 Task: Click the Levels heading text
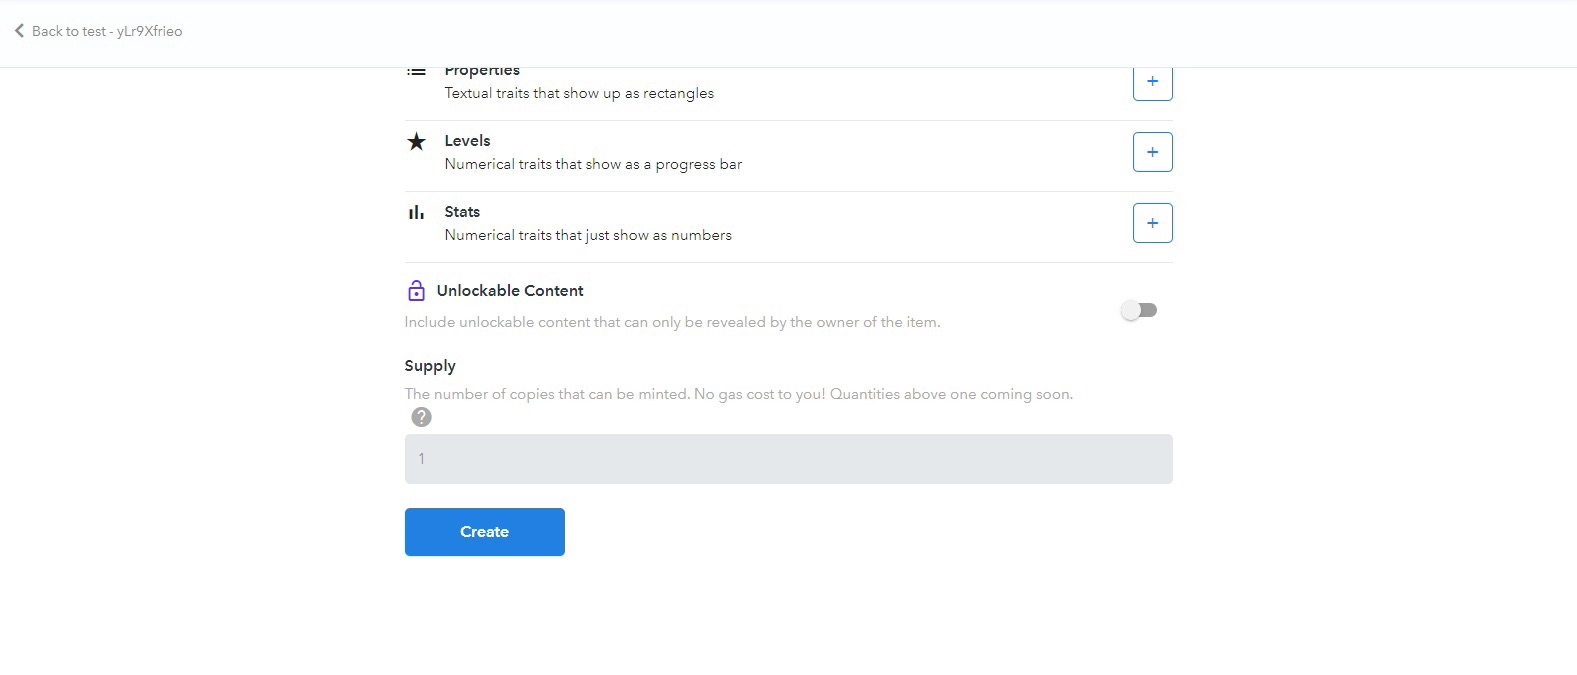click(x=467, y=141)
